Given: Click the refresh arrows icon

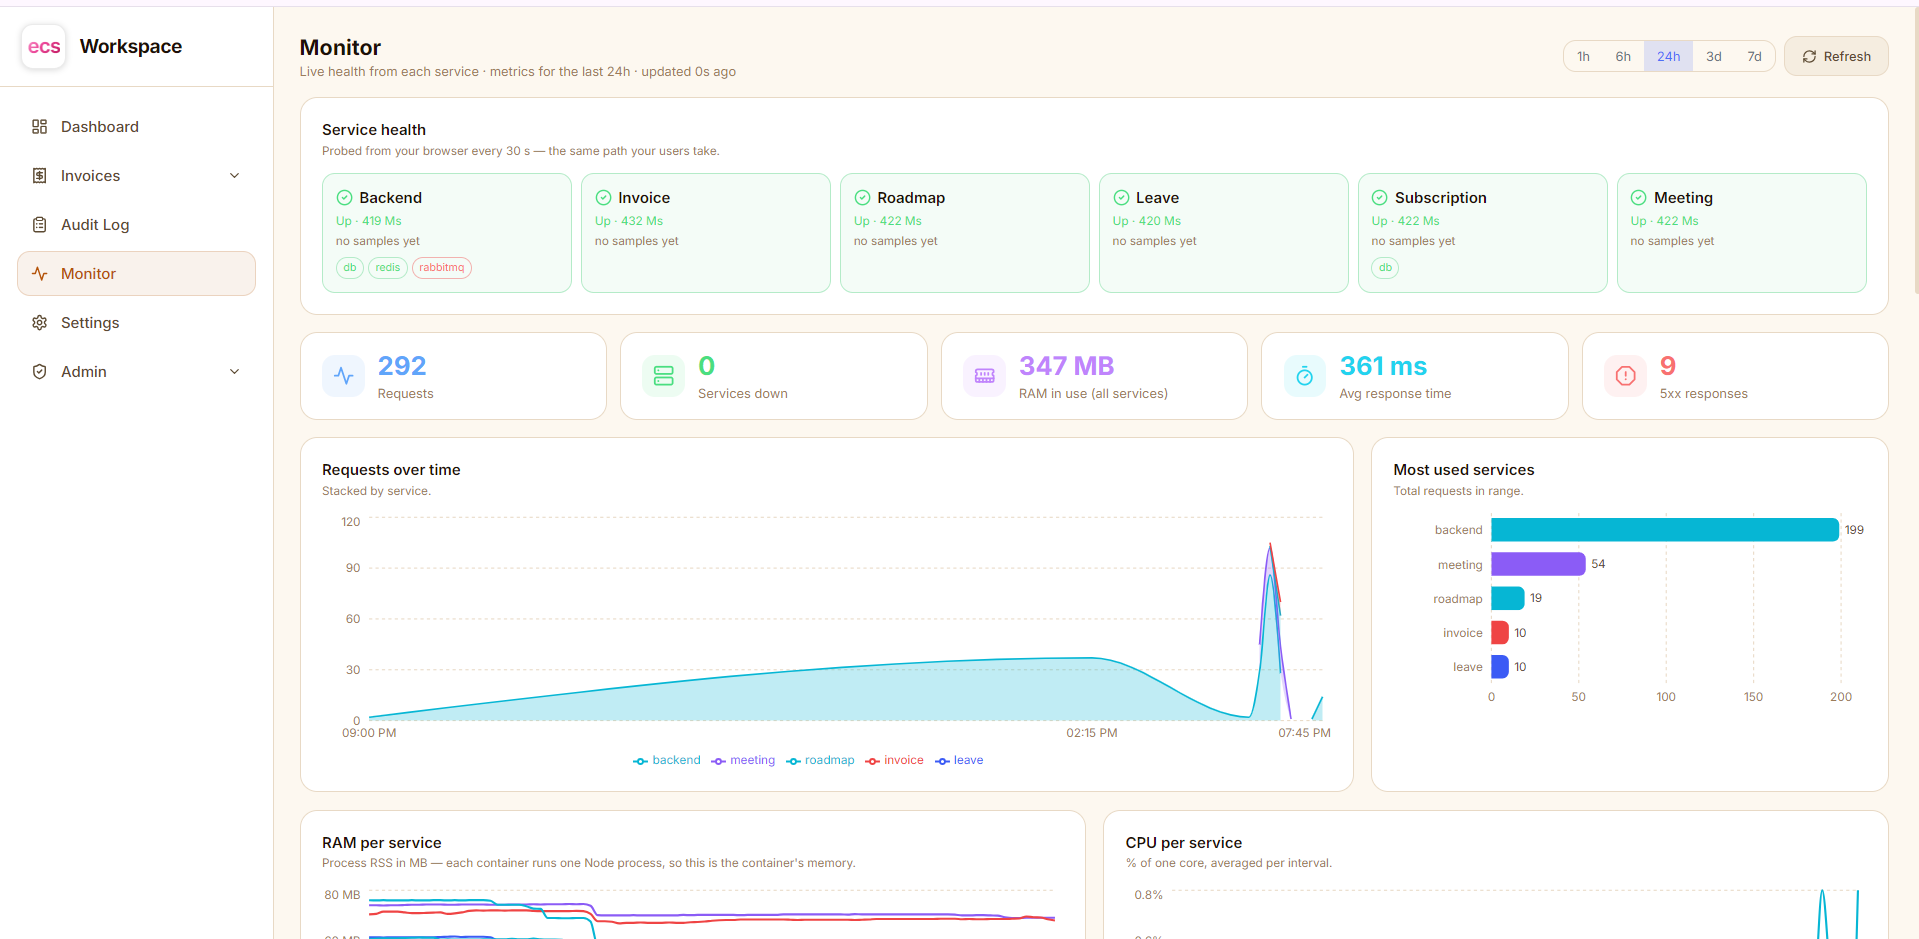Looking at the screenshot, I should 1809,57.
